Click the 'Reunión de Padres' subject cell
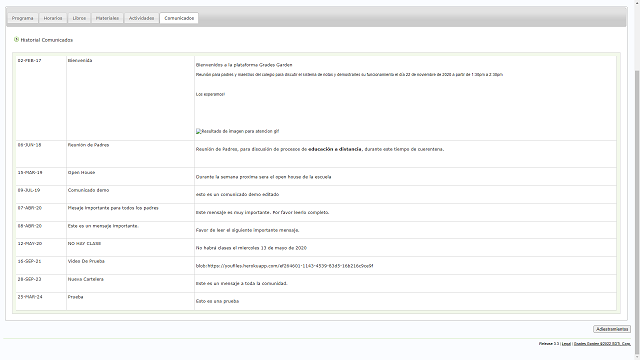The height and width of the screenshot is (360, 640). (x=130, y=154)
